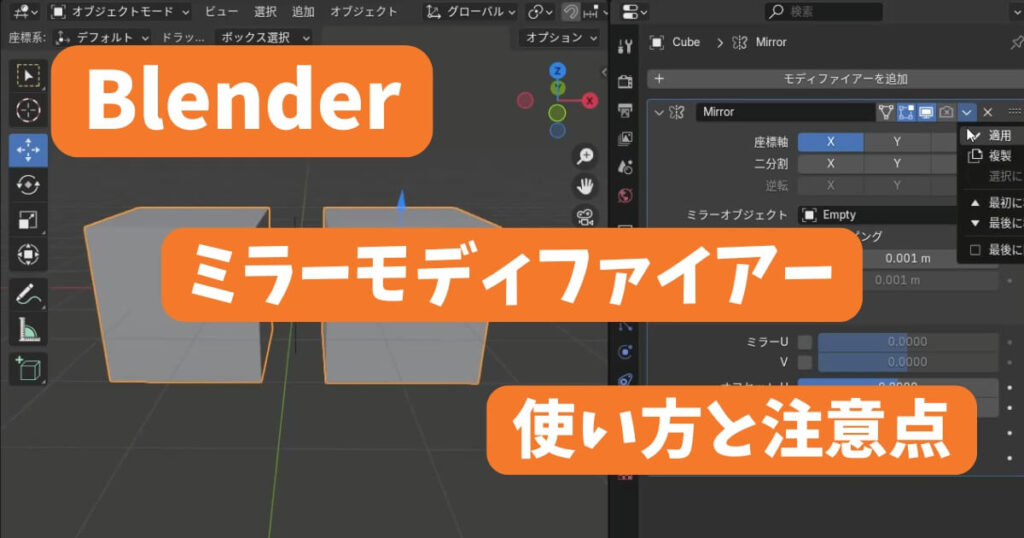Open the Tool properties tab
Screen dimensions: 1024x538
625,46
